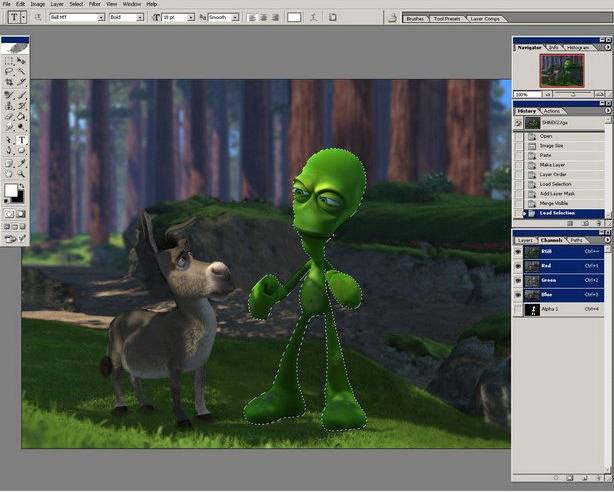This screenshot has width=614, height=492.
Task: Select the Healing Brush tool
Action: [9, 94]
